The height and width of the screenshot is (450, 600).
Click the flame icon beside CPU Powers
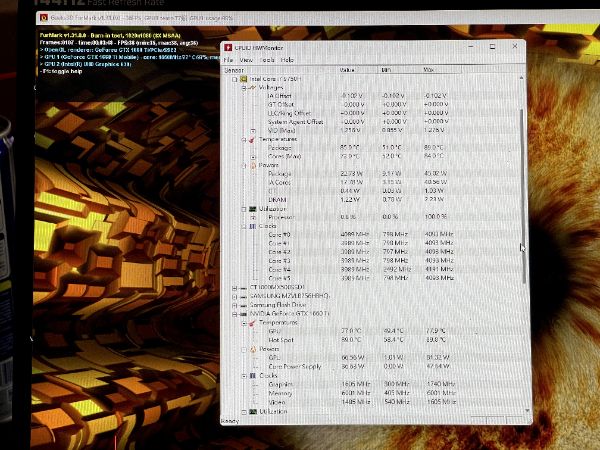click(253, 165)
